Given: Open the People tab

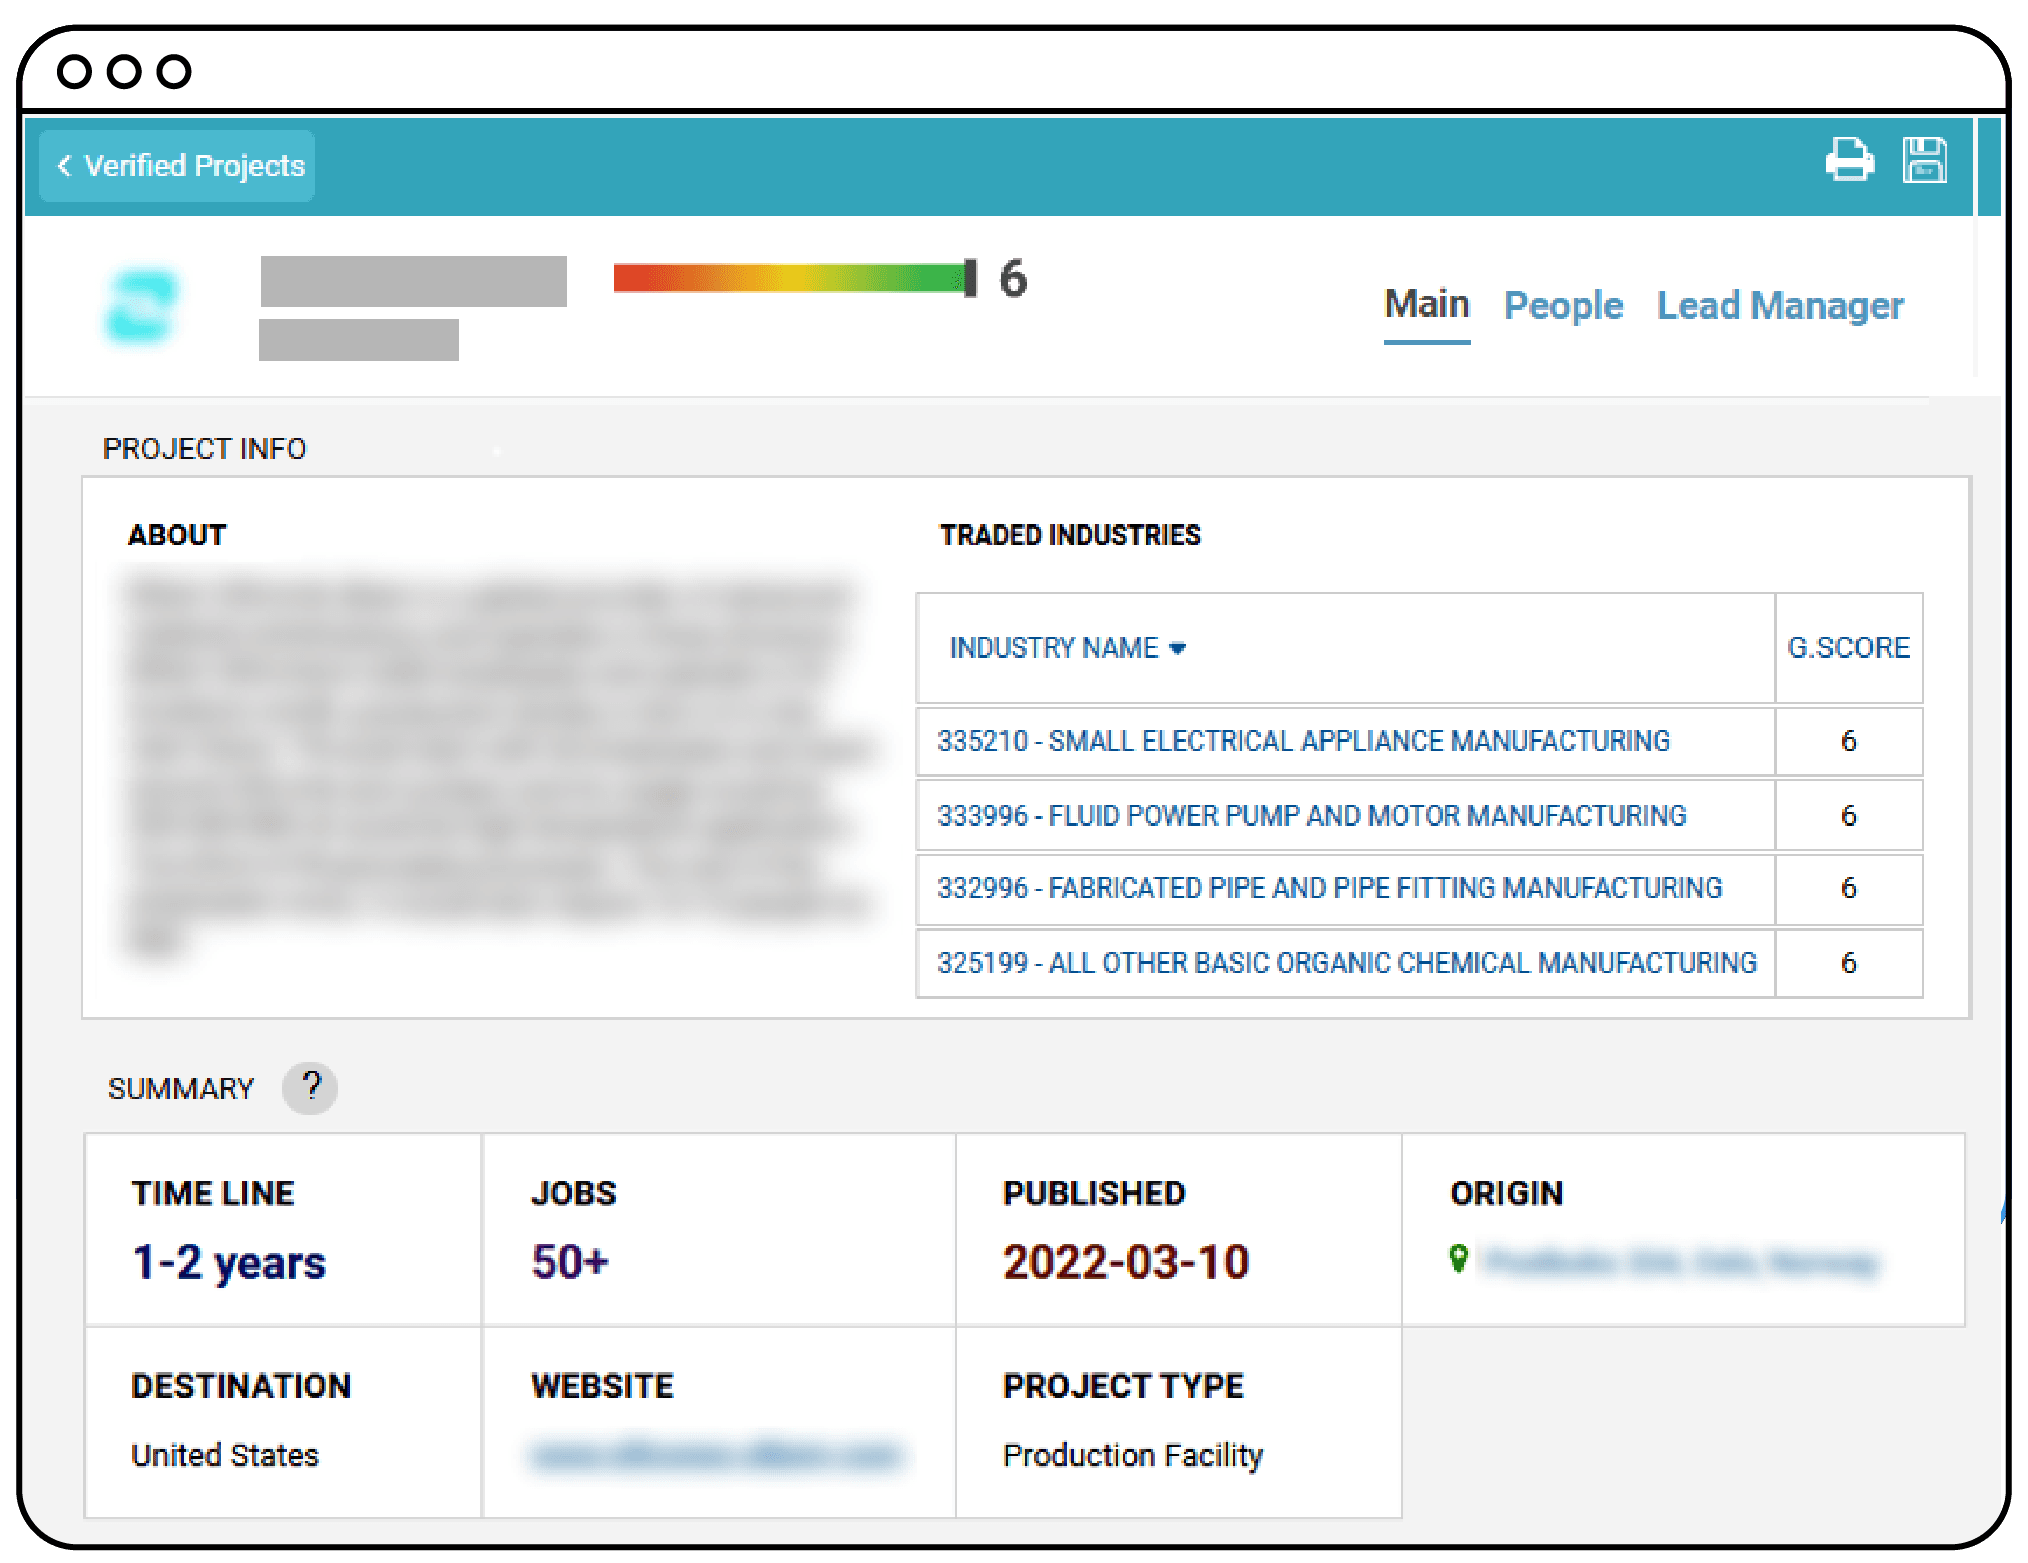Looking at the screenshot, I should click(1563, 306).
